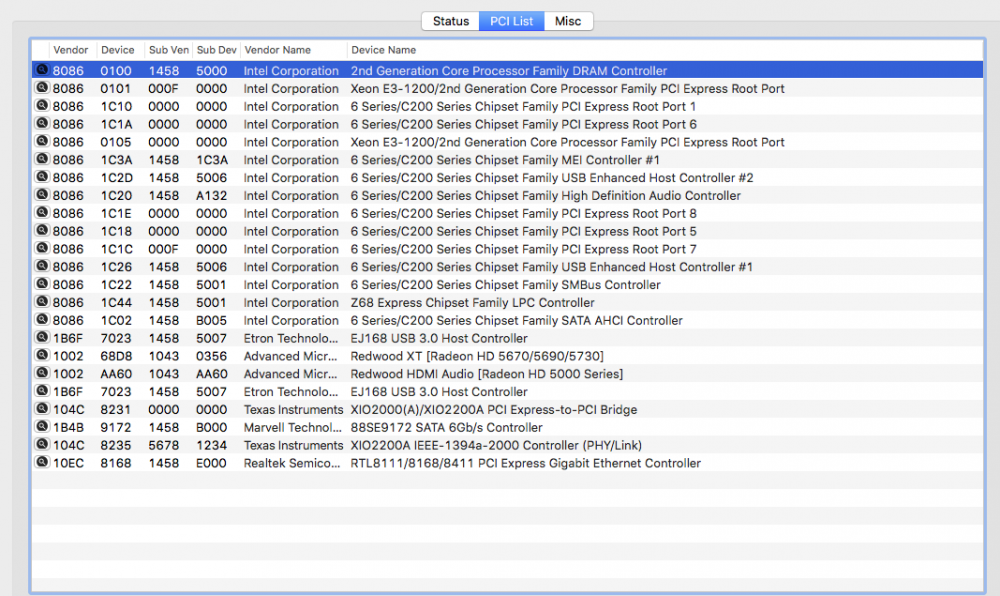This screenshot has width=1000, height=596.
Task: Select the RTL8111/8168/8411 Gigabit Ethernet Controller text
Action: coord(526,463)
